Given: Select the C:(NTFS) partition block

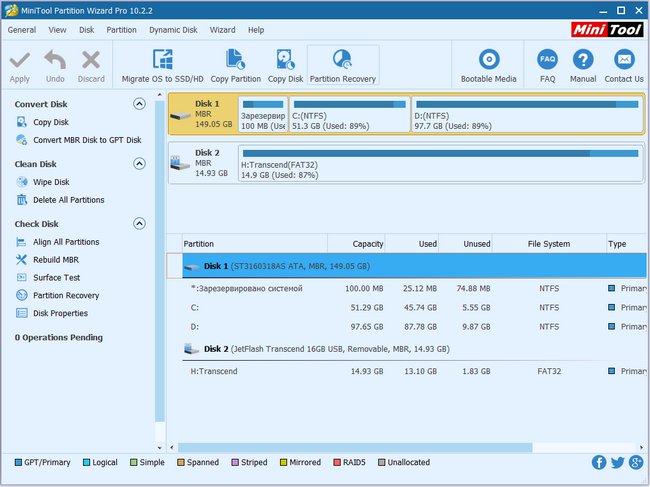Looking at the screenshot, I should 349,114.
